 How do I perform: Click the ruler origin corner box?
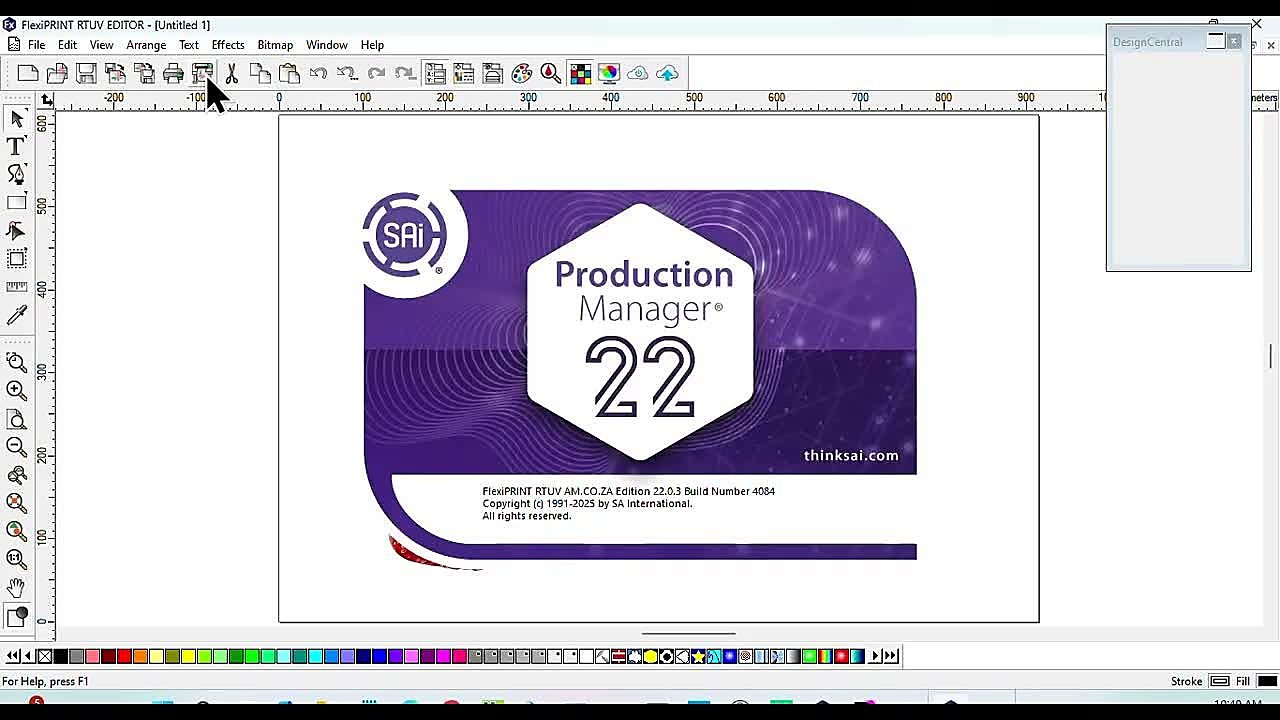tap(46, 99)
